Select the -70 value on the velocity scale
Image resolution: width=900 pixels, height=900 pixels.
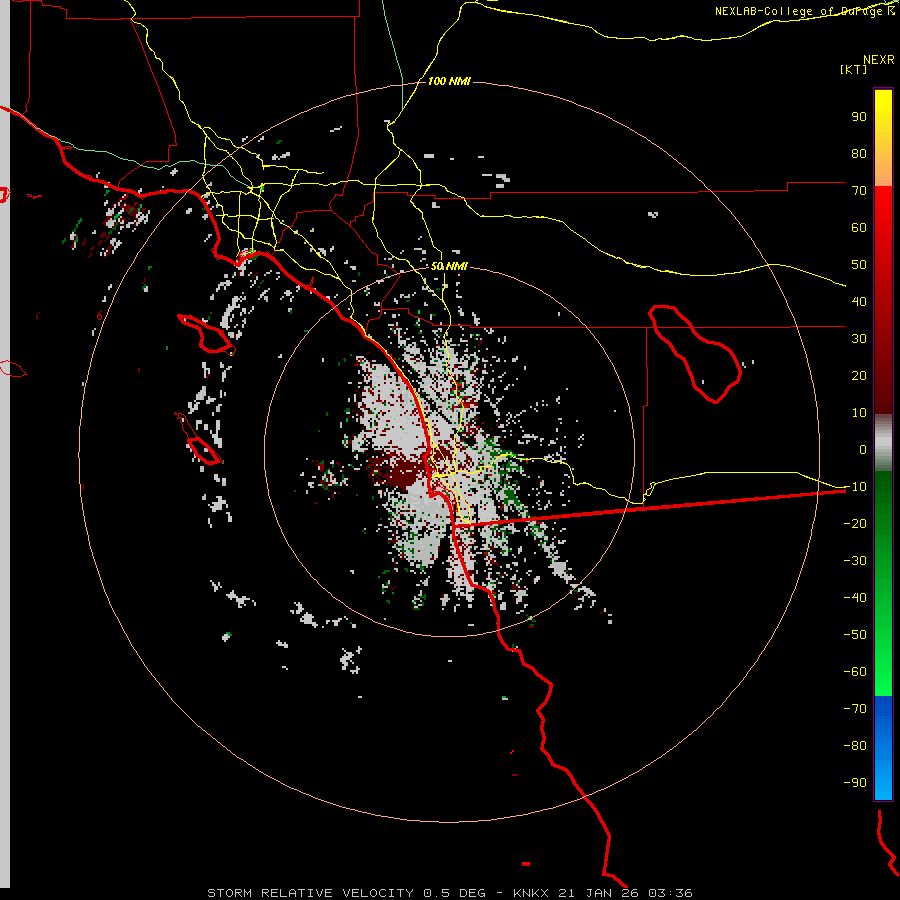855,708
